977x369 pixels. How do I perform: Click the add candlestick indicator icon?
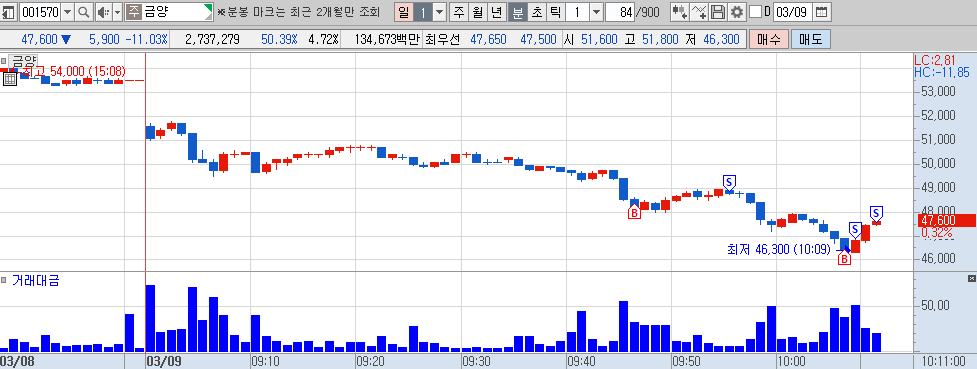coord(679,11)
